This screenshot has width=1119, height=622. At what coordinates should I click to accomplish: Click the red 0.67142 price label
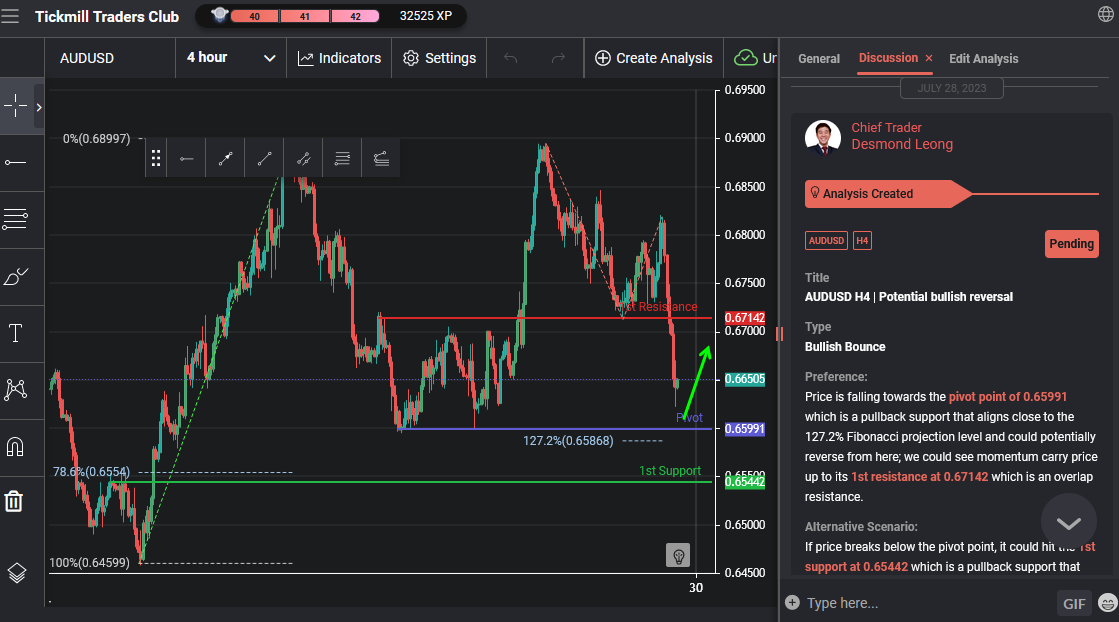click(744, 317)
